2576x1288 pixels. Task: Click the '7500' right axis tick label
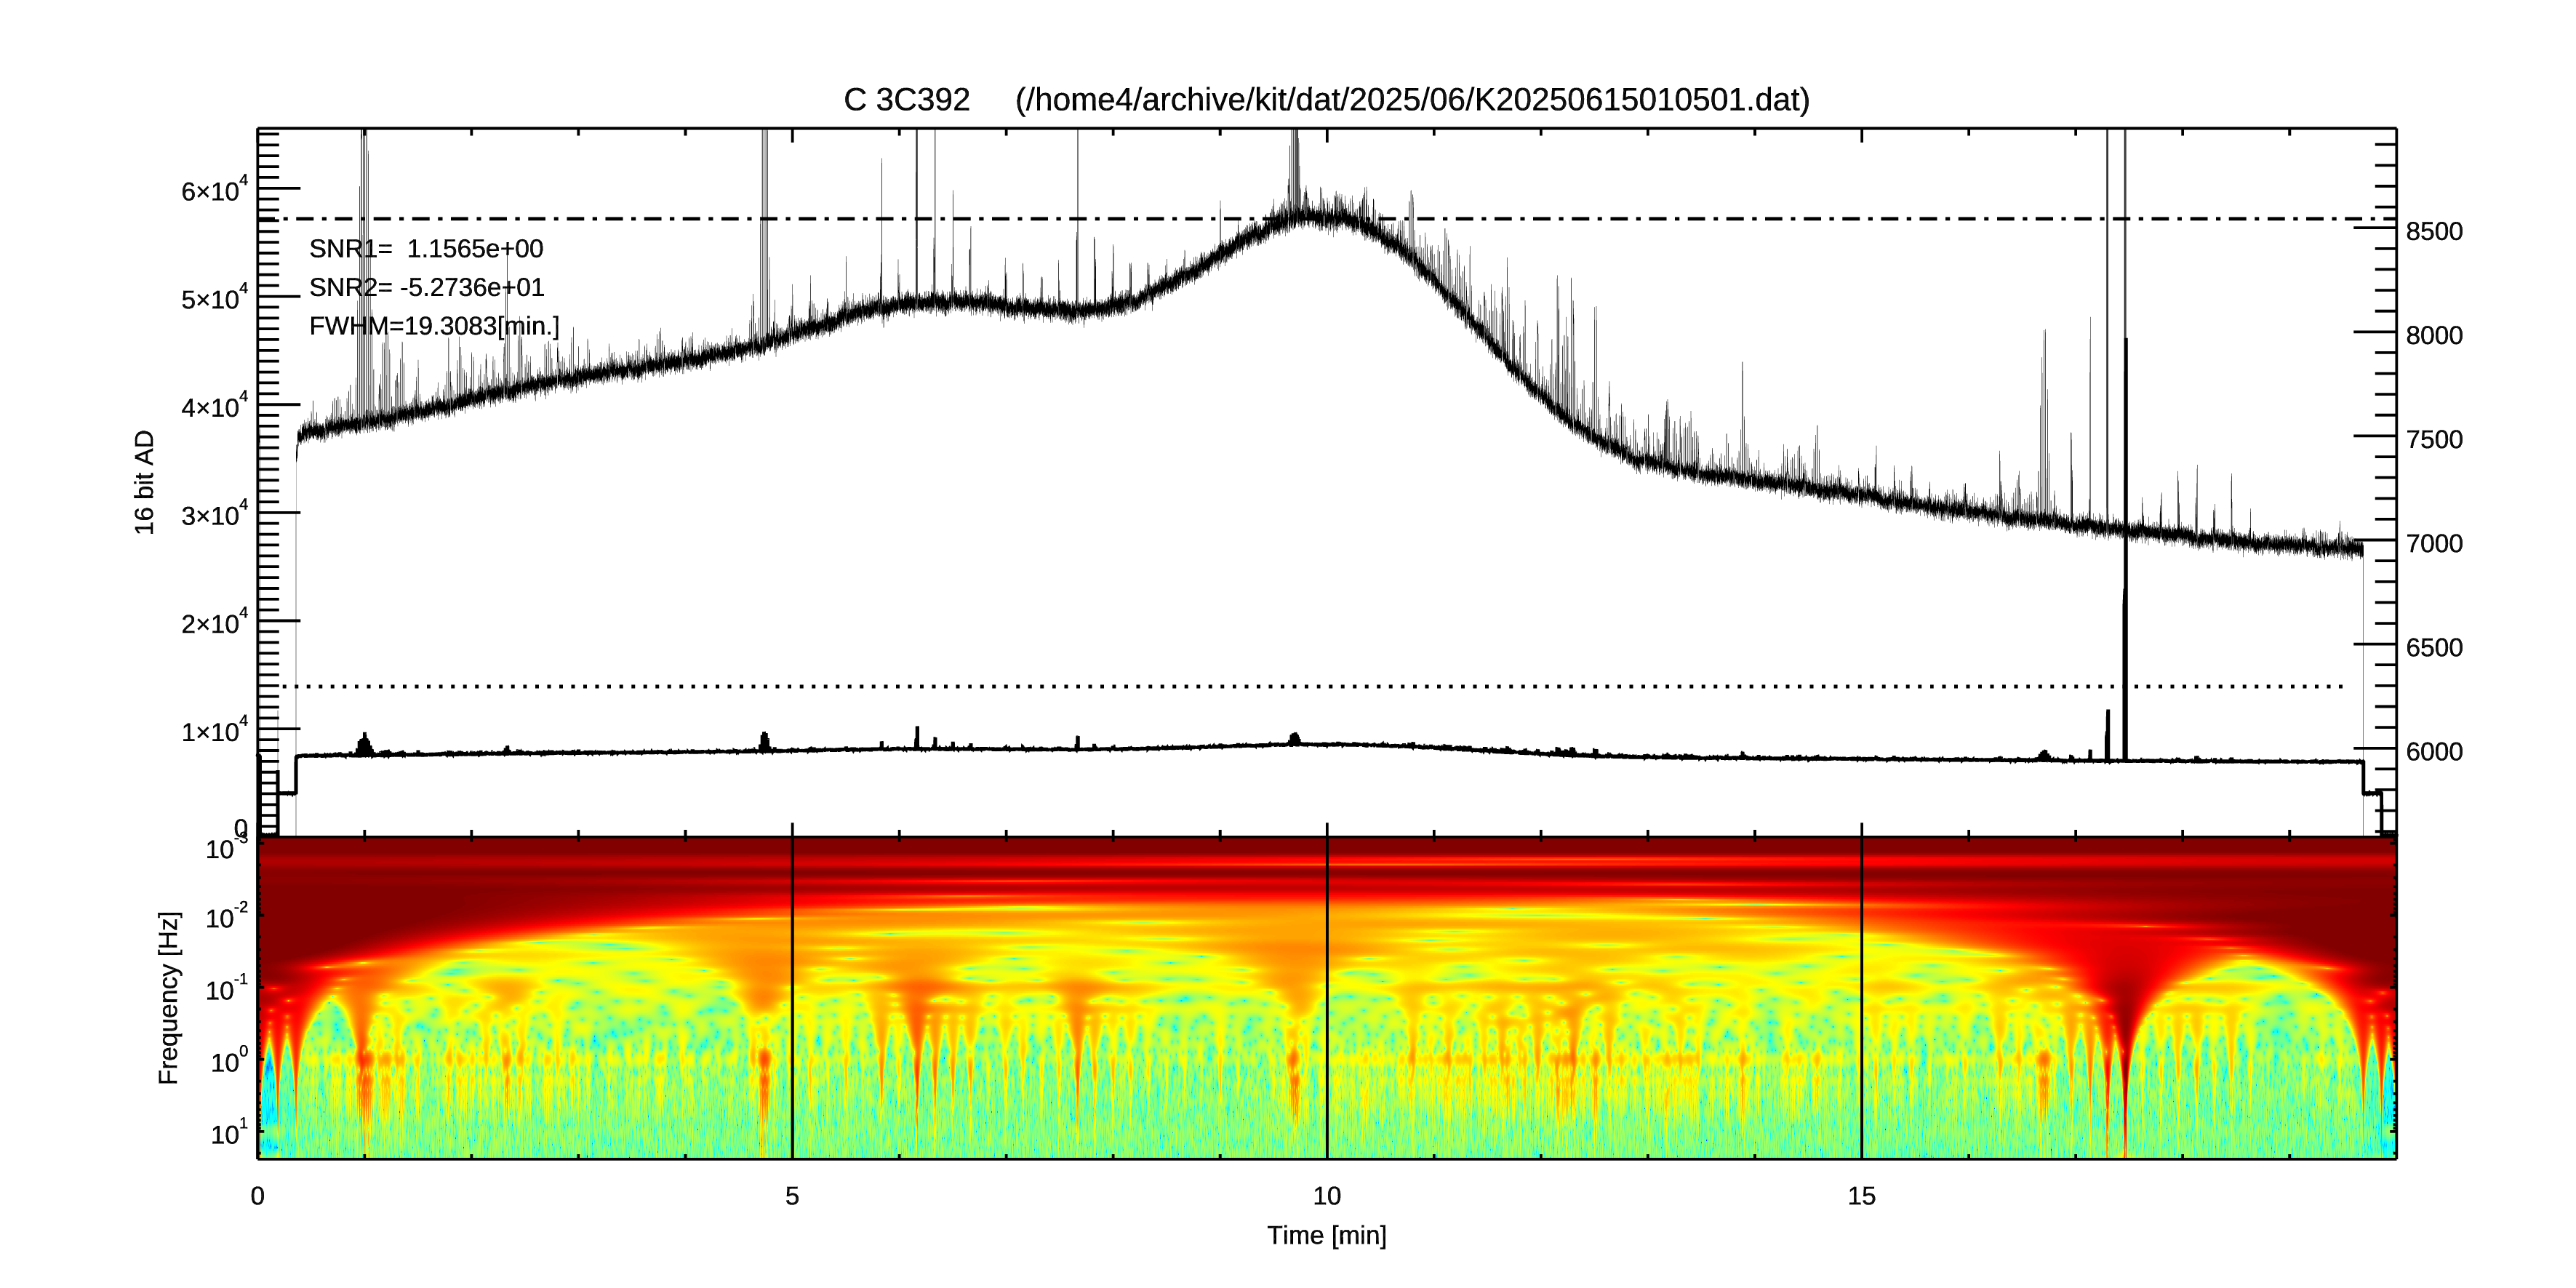click(x=2434, y=440)
